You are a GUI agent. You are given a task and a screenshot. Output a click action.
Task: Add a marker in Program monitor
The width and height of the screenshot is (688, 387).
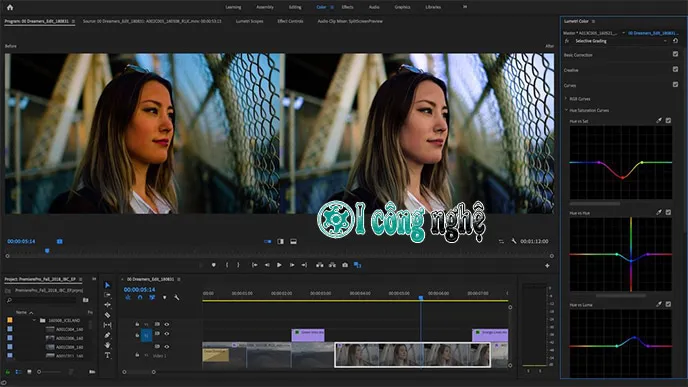(x=214, y=265)
